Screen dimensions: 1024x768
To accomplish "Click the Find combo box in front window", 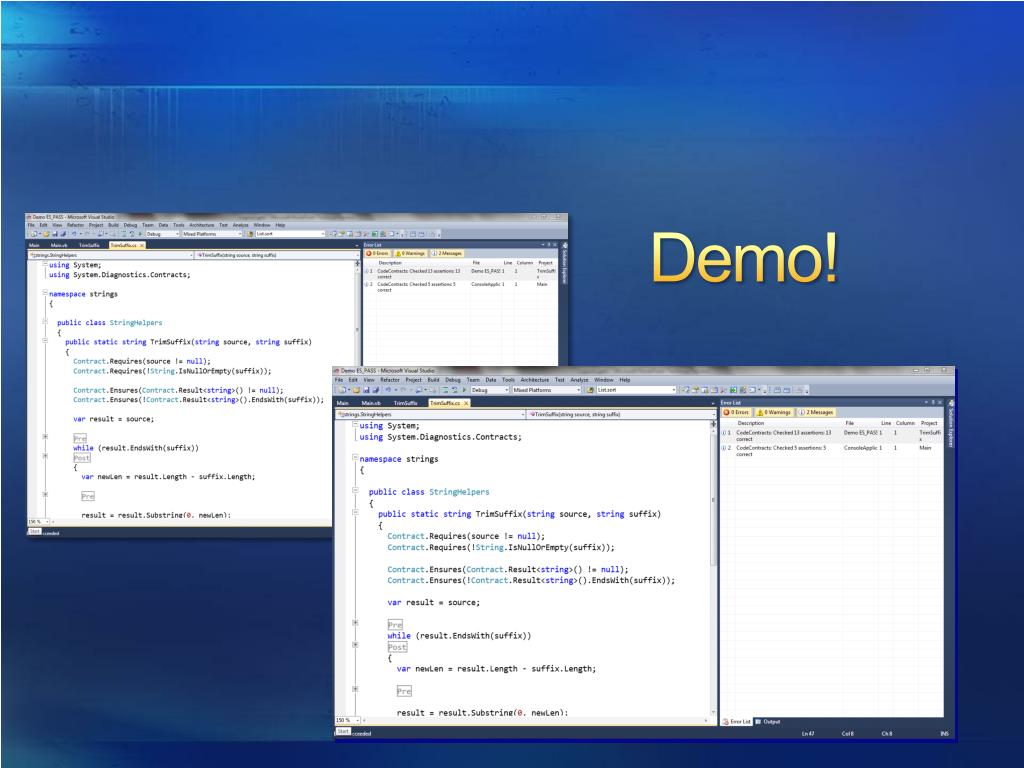I will (636, 390).
